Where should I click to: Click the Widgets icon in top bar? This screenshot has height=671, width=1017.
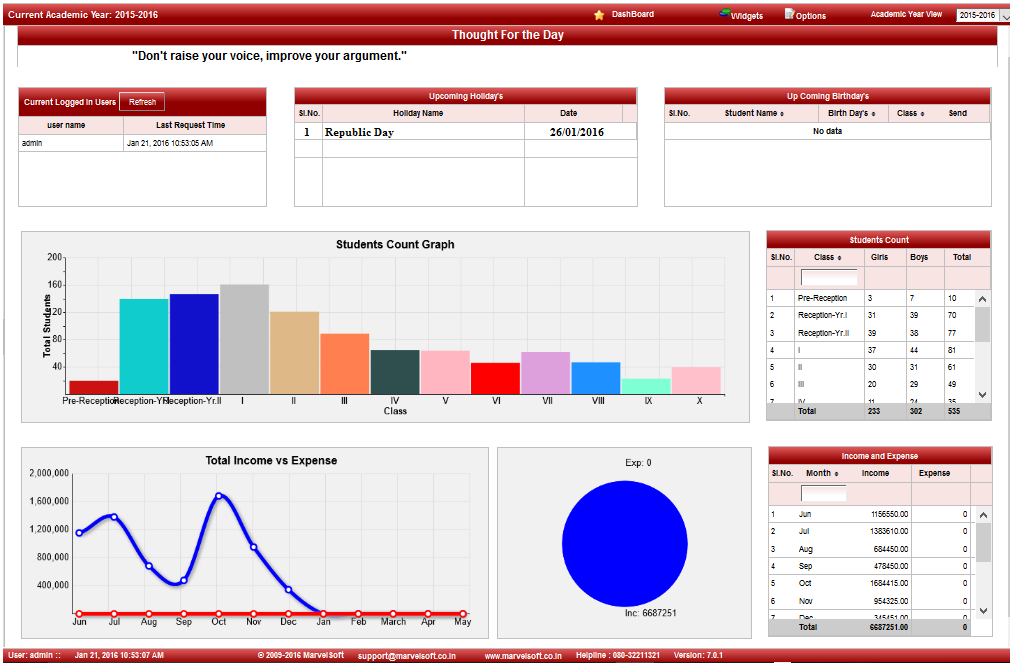tap(725, 14)
